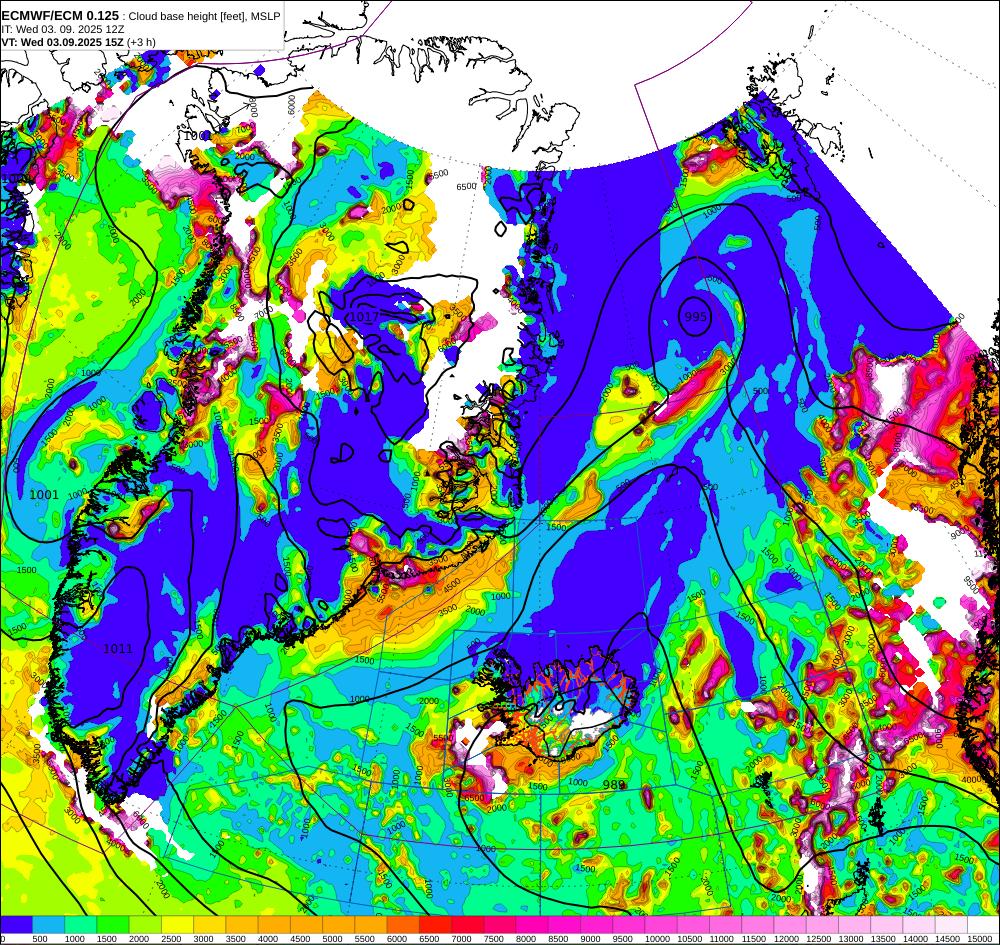The image size is (1000, 945).
Task: Select the light blue swatch between 500 and 1000
Action: [x=48, y=925]
